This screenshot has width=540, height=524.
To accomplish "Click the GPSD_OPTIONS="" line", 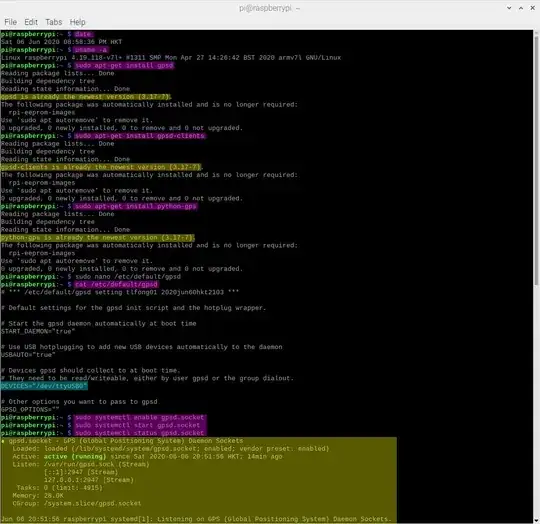I will (x=30, y=410).
